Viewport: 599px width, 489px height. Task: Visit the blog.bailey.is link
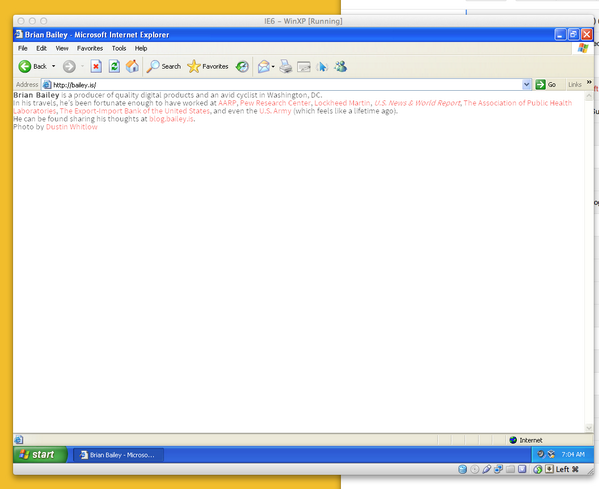tap(171, 119)
